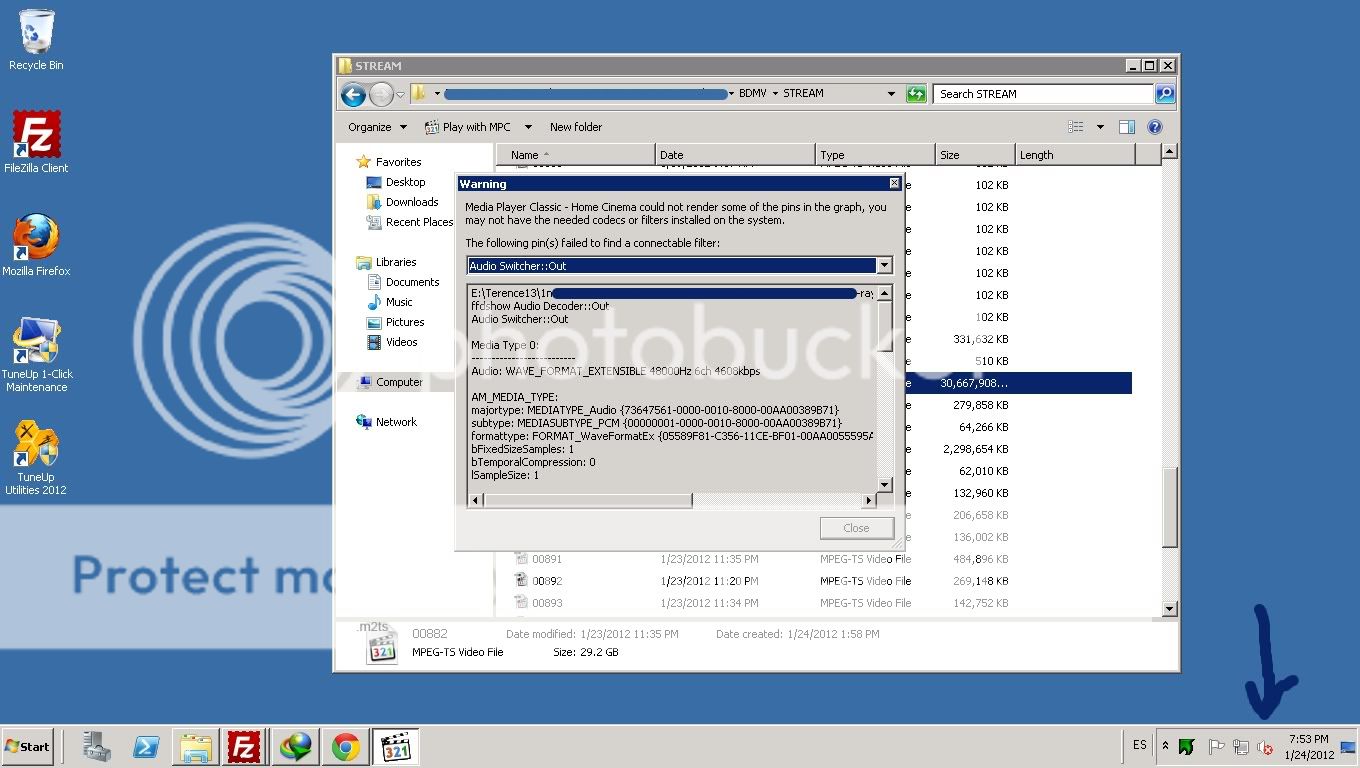Screen dimensions: 1360x768
Task: Open Mozilla Firefox desktop shortcut
Action: point(36,245)
